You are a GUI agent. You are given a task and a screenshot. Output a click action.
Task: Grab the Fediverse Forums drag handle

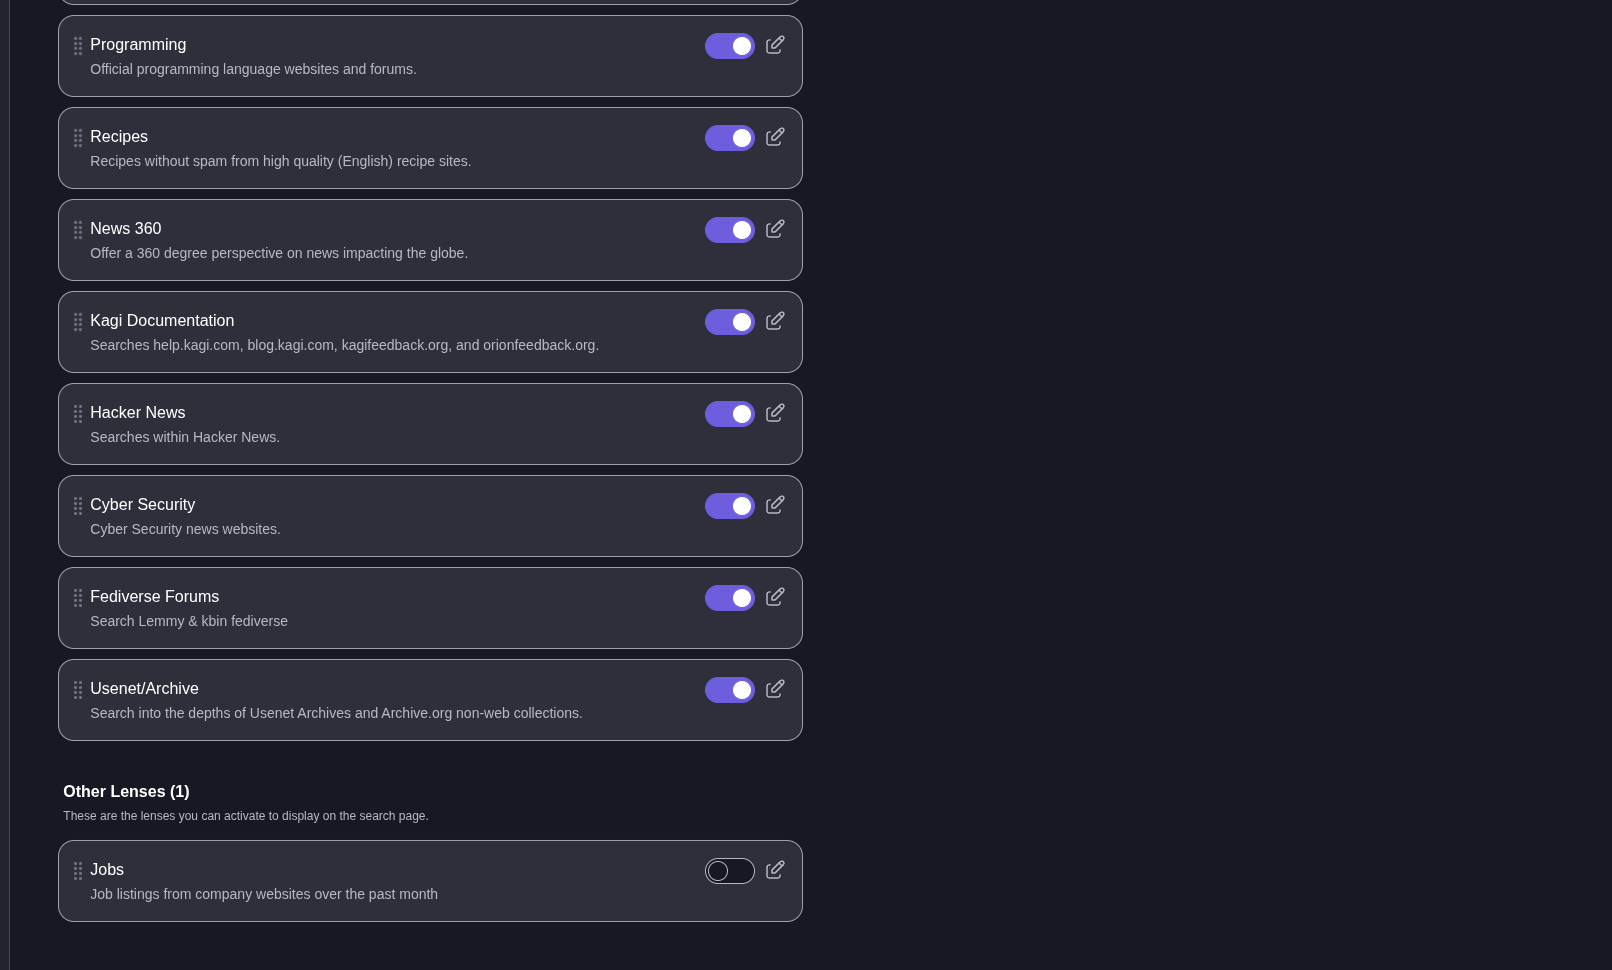[x=78, y=598]
